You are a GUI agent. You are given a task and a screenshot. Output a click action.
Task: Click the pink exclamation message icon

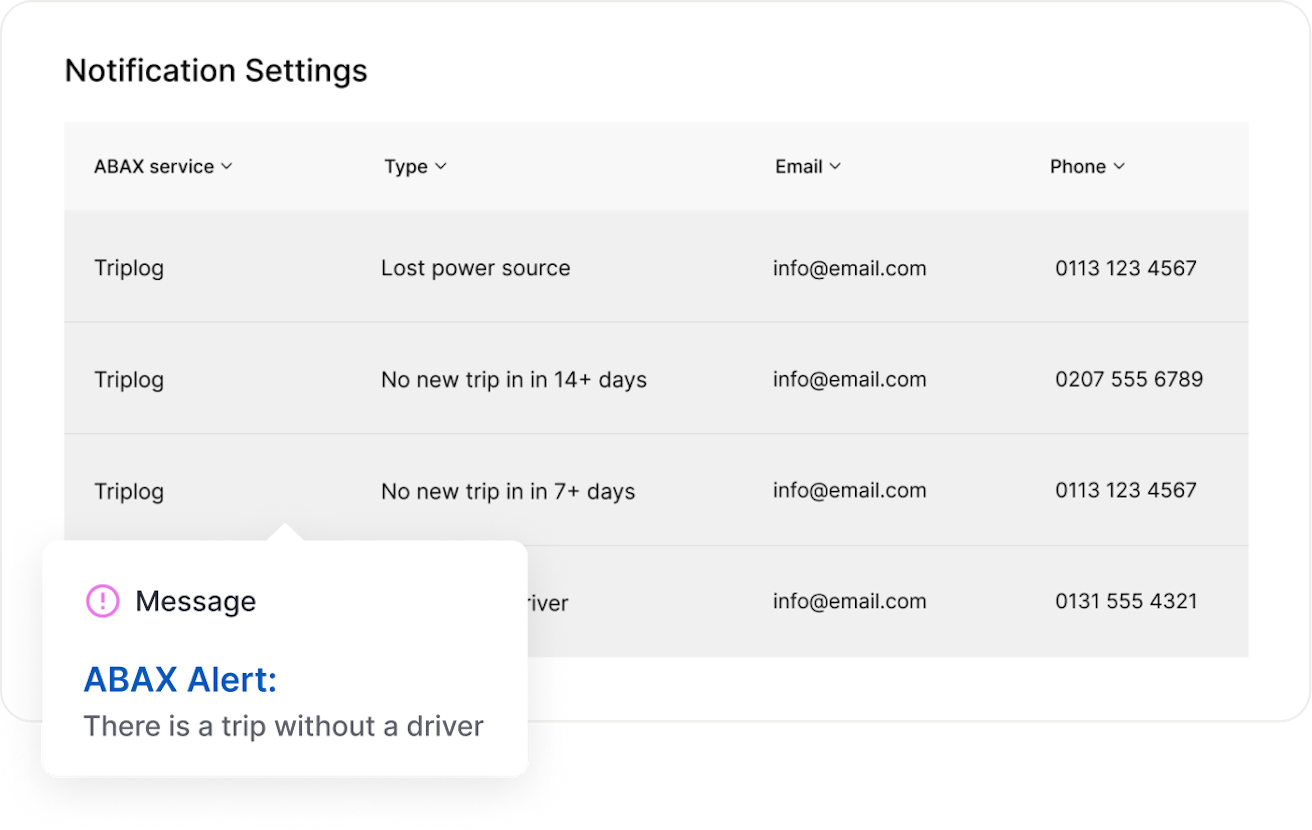(102, 601)
